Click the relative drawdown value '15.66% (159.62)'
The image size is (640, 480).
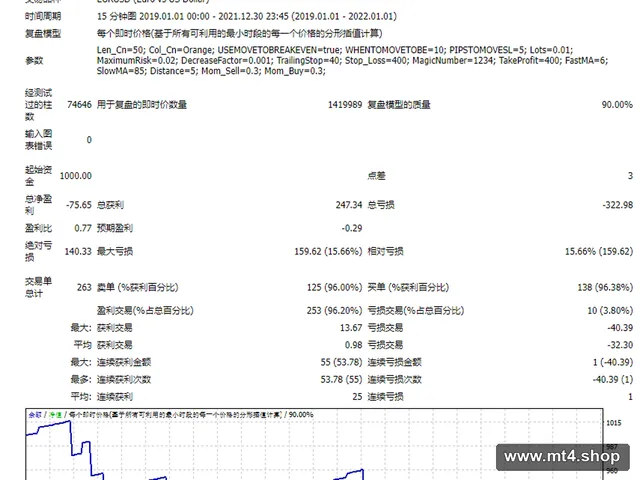coord(599,251)
